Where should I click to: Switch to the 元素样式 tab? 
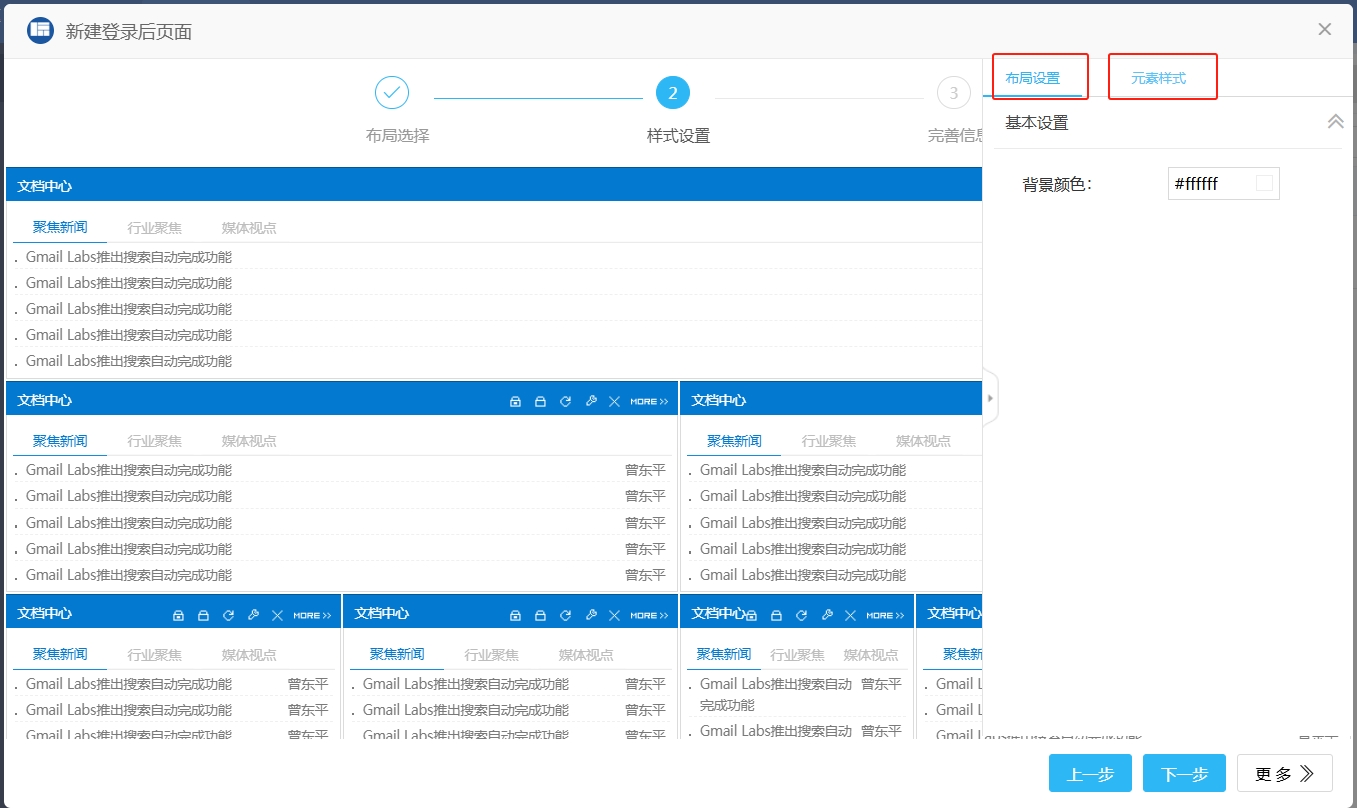(x=1158, y=78)
